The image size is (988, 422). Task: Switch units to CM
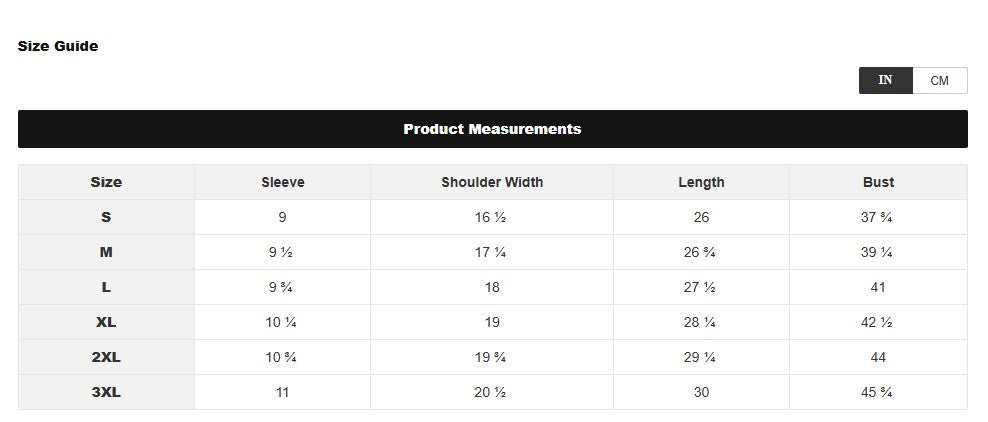(x=939, y=81)
